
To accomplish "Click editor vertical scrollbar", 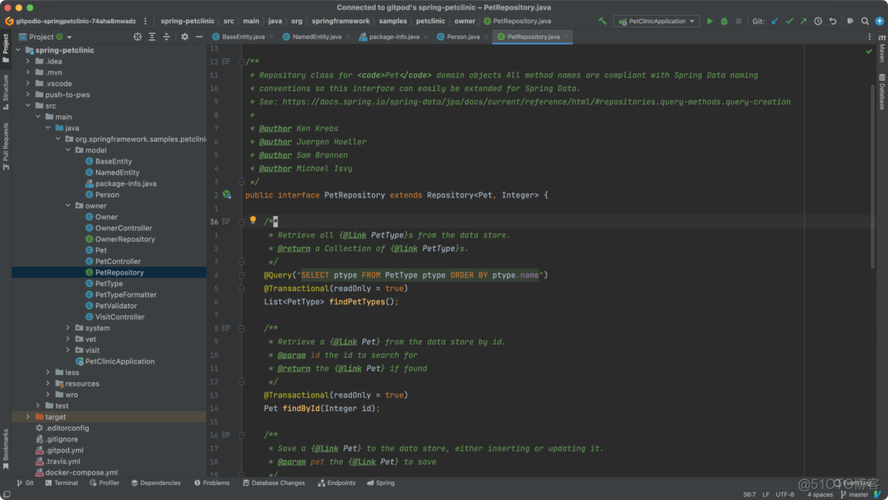I will tap(872, 176).
